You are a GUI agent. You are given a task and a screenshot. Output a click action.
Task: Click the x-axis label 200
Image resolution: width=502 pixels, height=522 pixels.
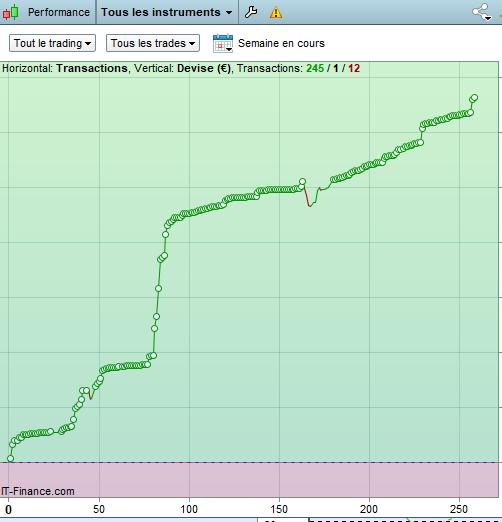point(369,509)
